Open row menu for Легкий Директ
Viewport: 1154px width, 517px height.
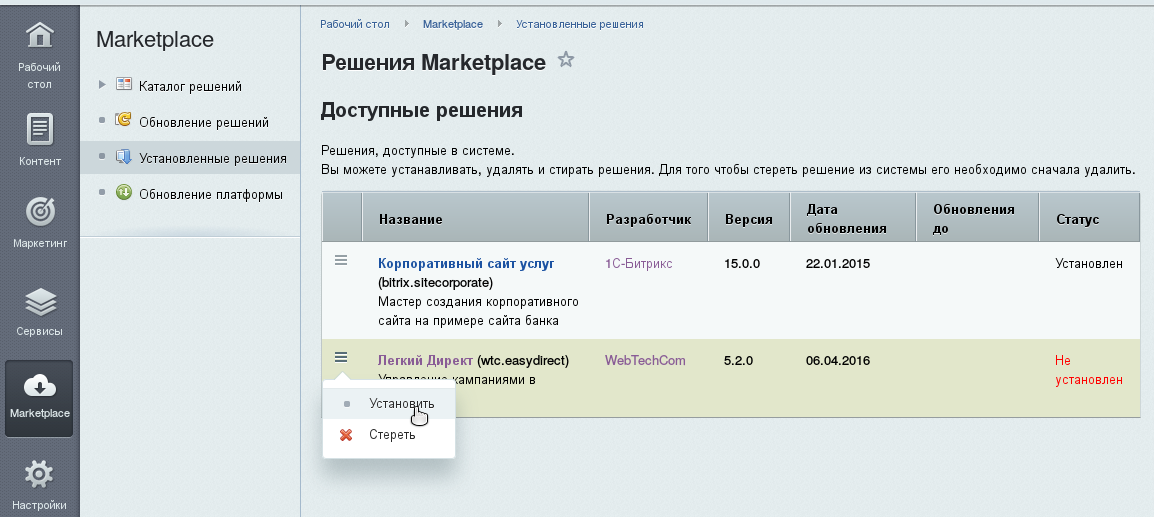pyautogui.click(x=341, y=357)
